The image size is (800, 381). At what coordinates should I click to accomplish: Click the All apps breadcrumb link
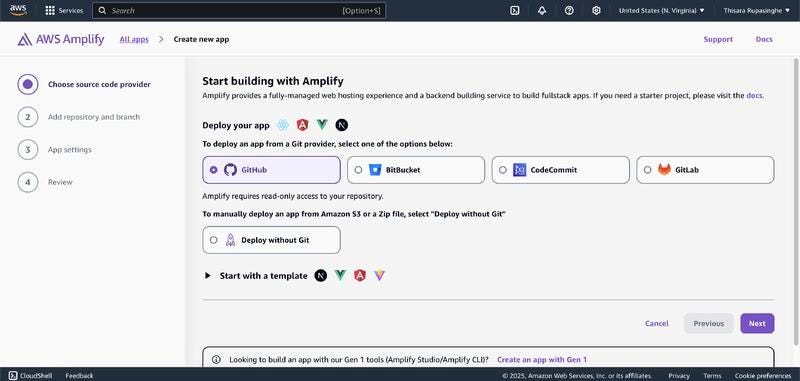[x=134, y=39]
